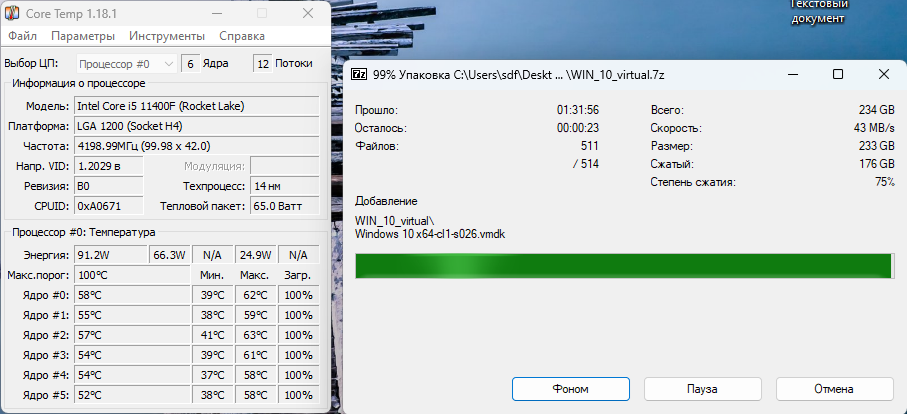
Task: Click the speed value 43 MB/s
Action: [x=874, y=128]
